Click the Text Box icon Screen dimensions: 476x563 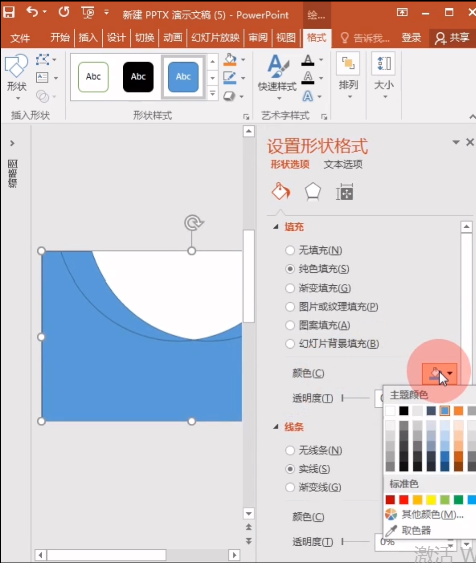(42, 78)
